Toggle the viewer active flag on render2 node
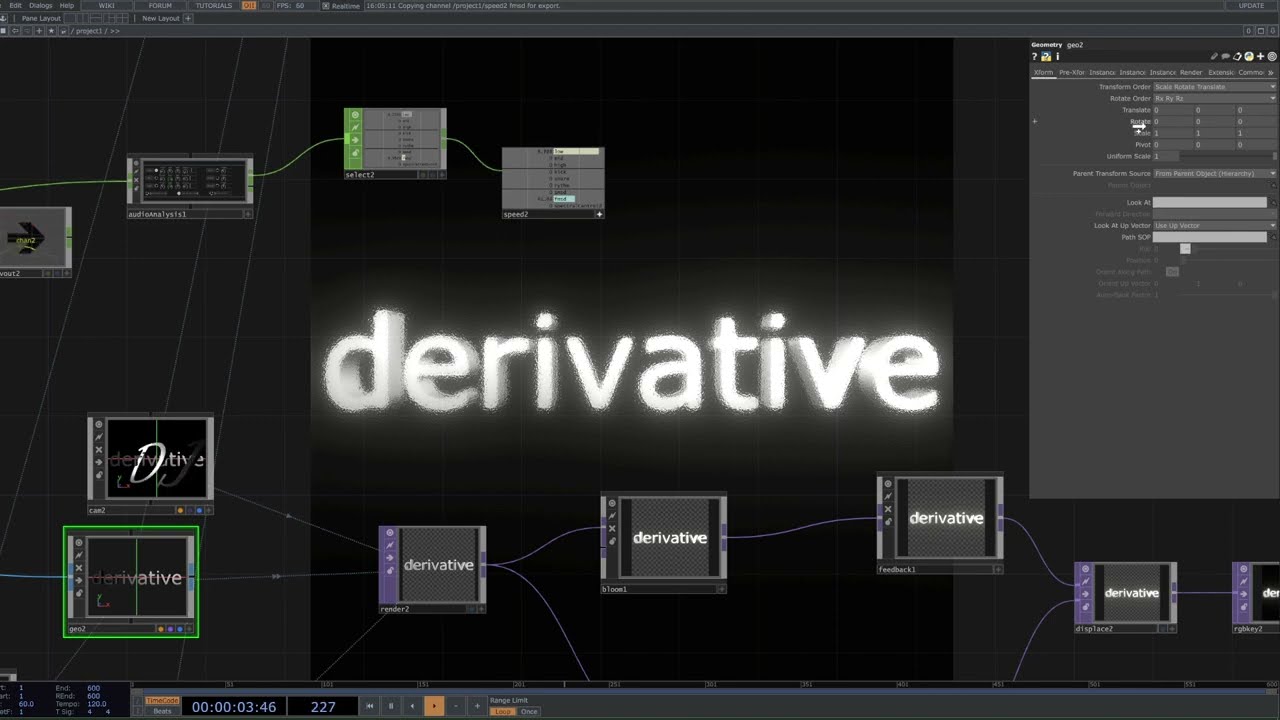This screenshot has width=1280, height=720. click(x=481, y=609)
